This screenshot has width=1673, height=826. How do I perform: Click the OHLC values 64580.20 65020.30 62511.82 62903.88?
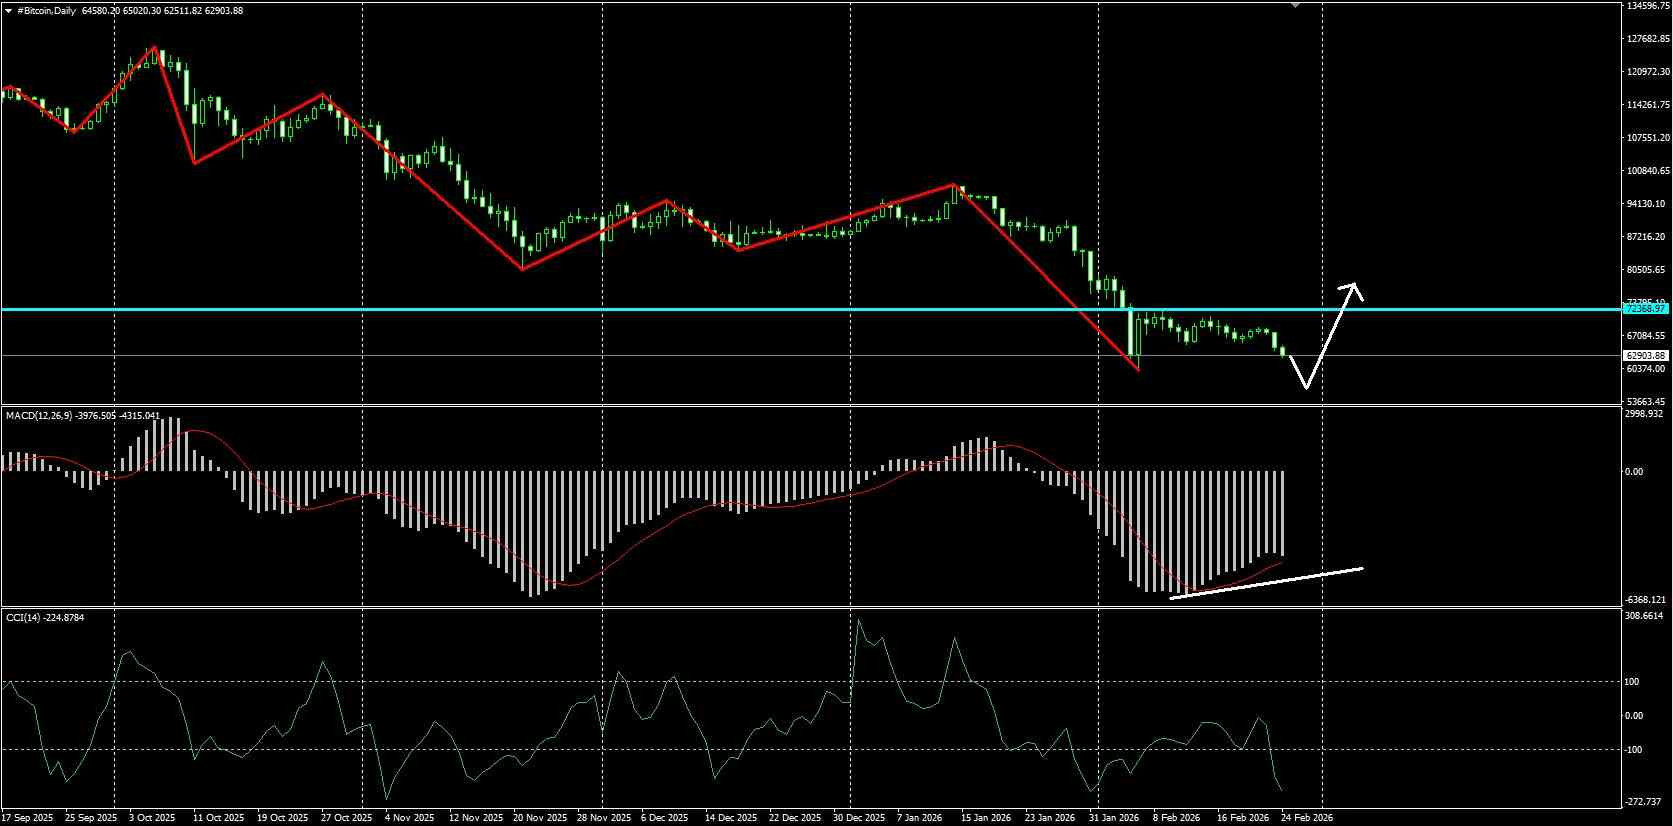pos(162,10)
